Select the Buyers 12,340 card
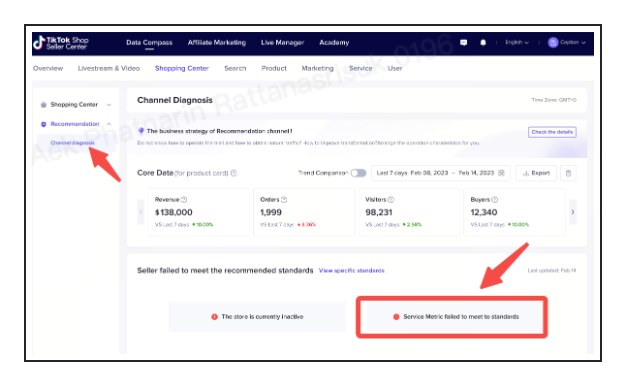626x386 pixels. coord(514,212)
